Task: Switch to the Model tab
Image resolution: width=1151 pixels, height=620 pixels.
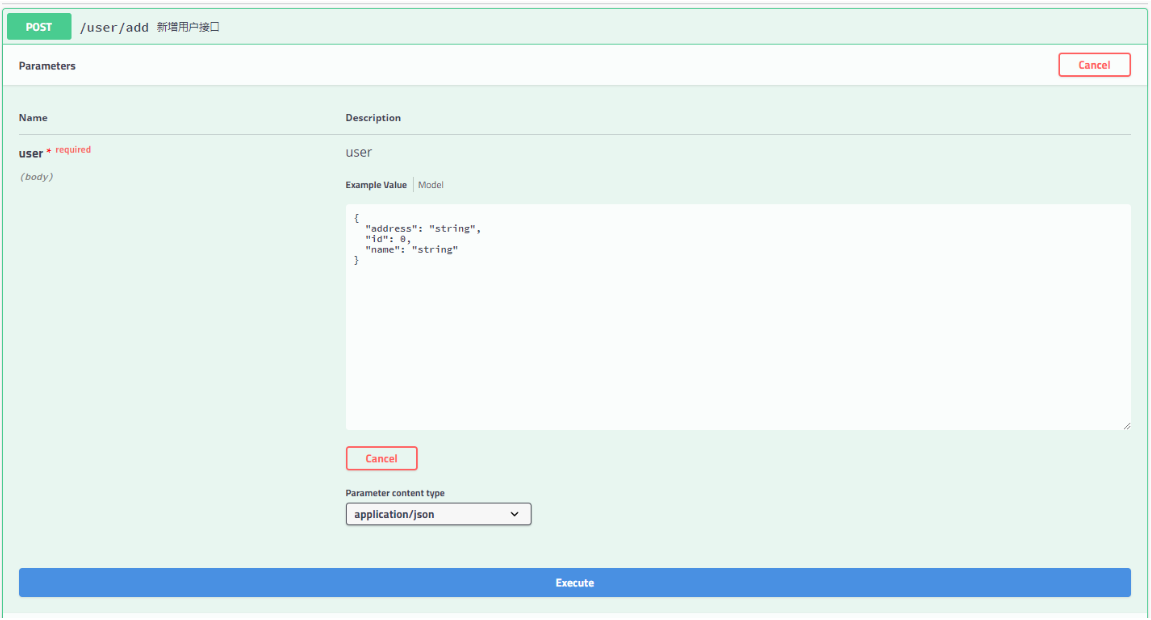Action: click(x=430, y=185)
